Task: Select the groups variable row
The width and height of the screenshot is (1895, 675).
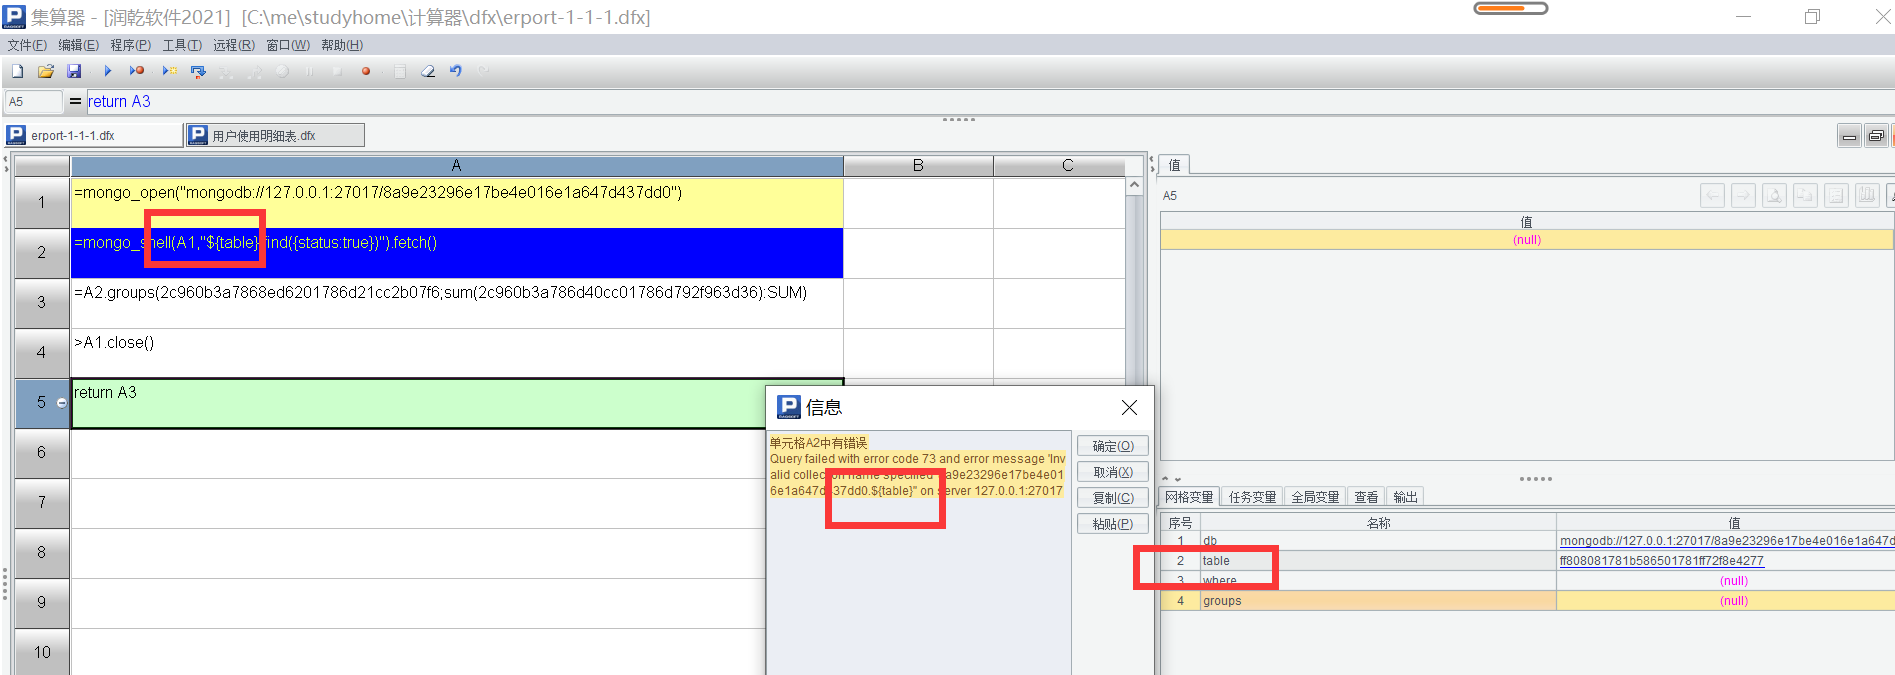Action: [1527, 601]
